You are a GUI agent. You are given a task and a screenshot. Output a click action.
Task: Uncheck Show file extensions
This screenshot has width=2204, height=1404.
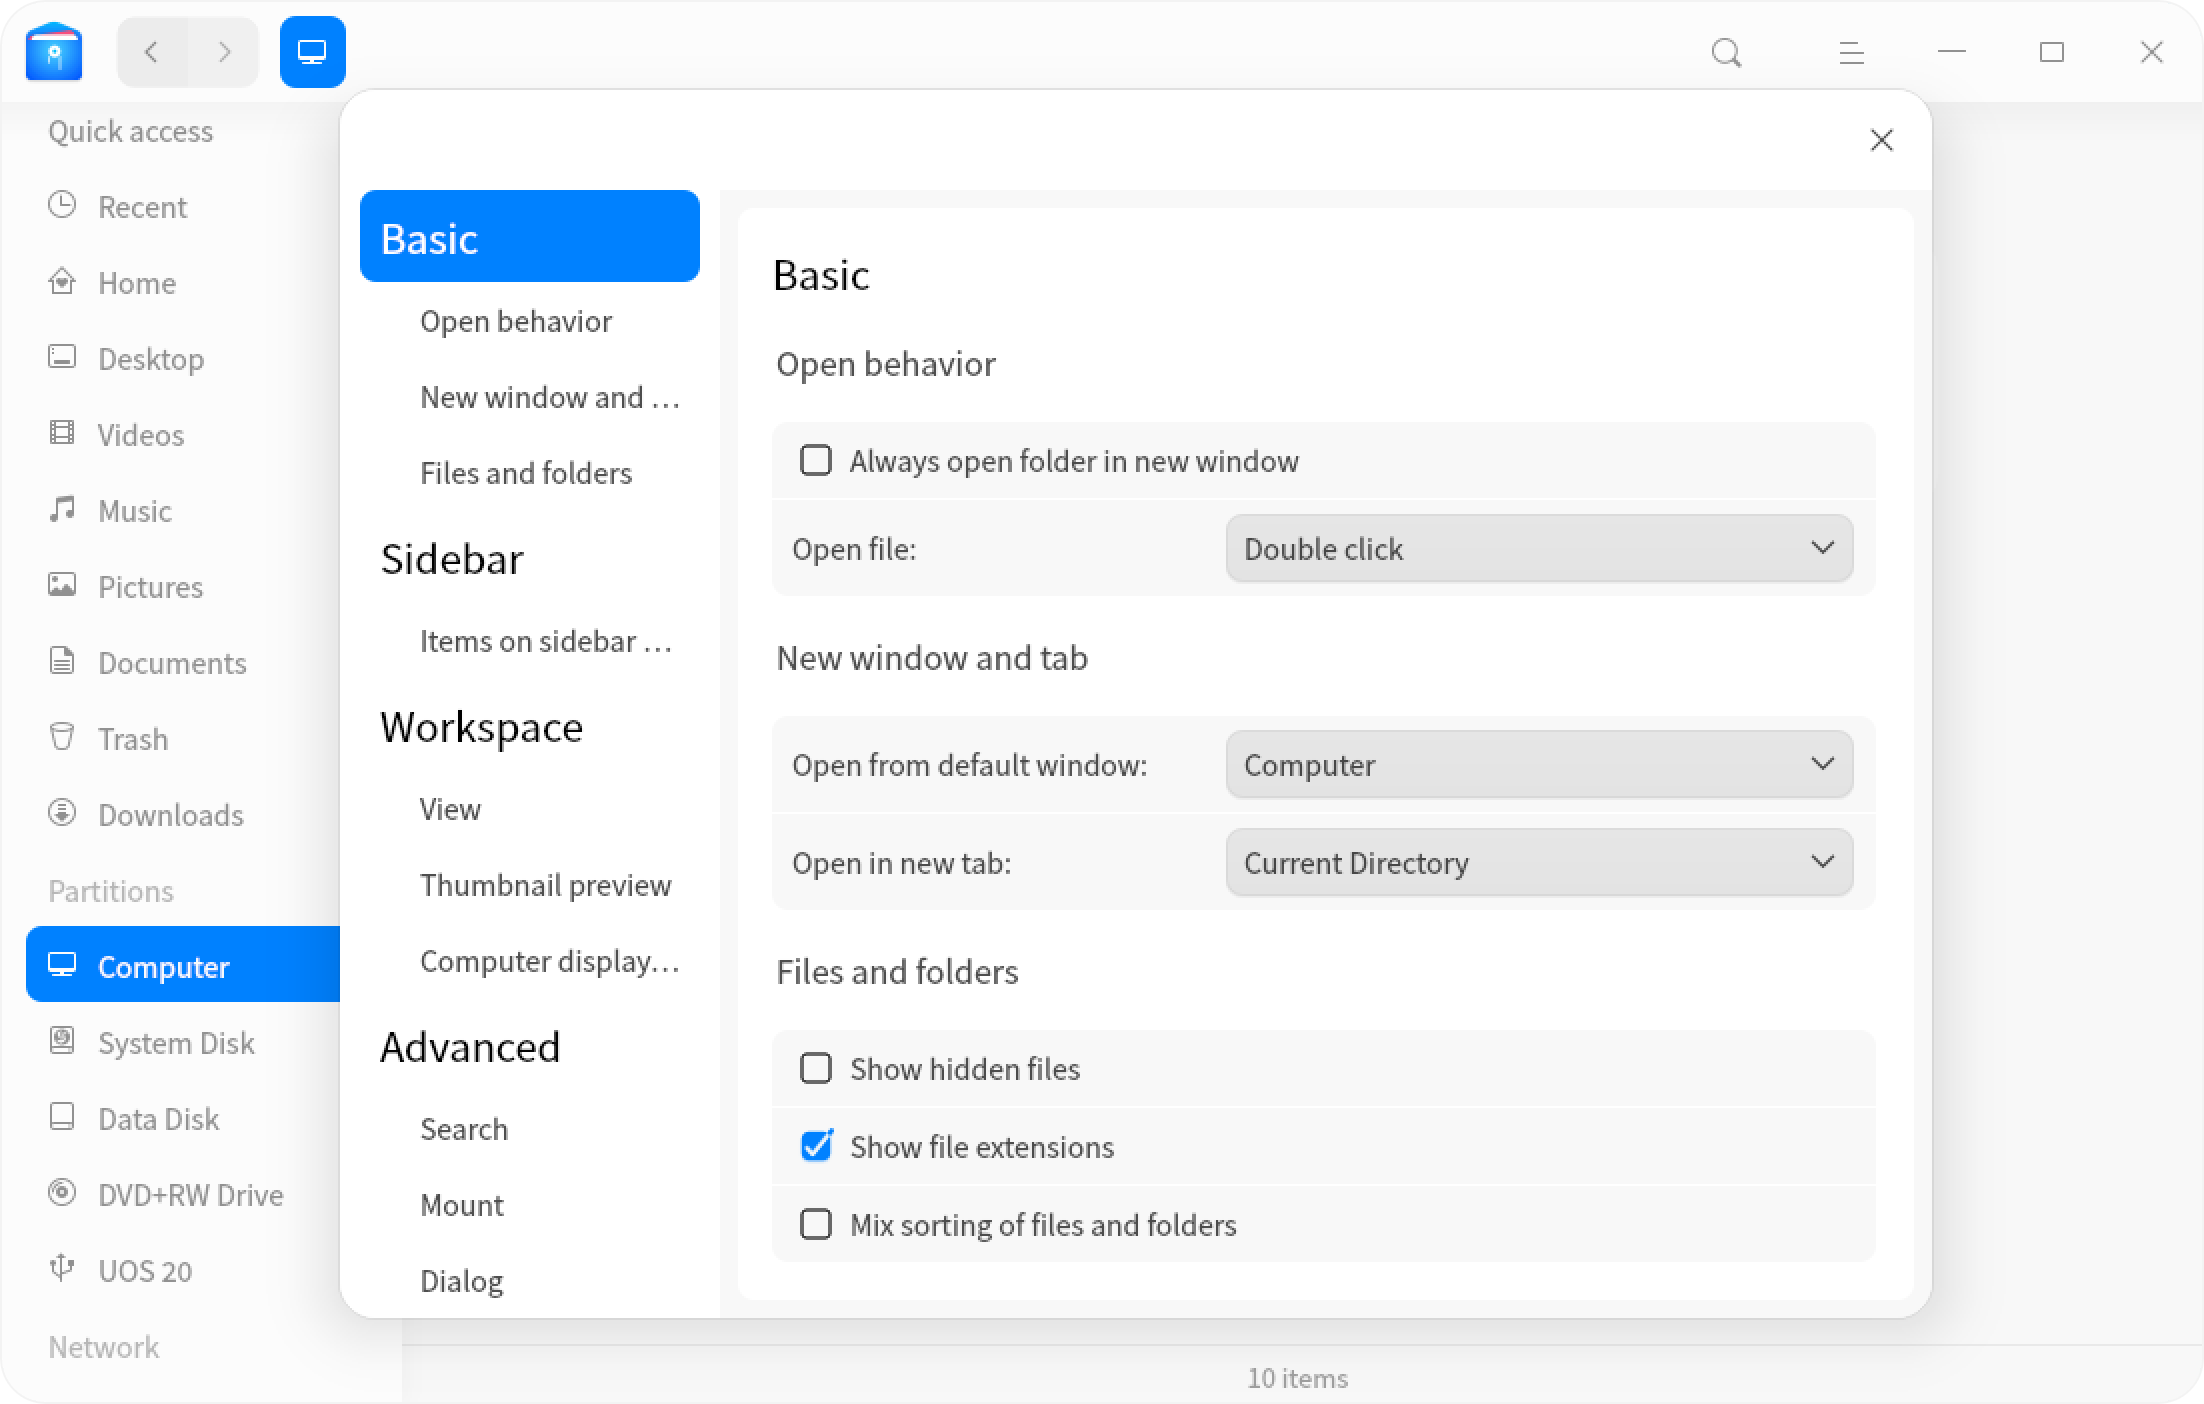tap(816, 1147)
